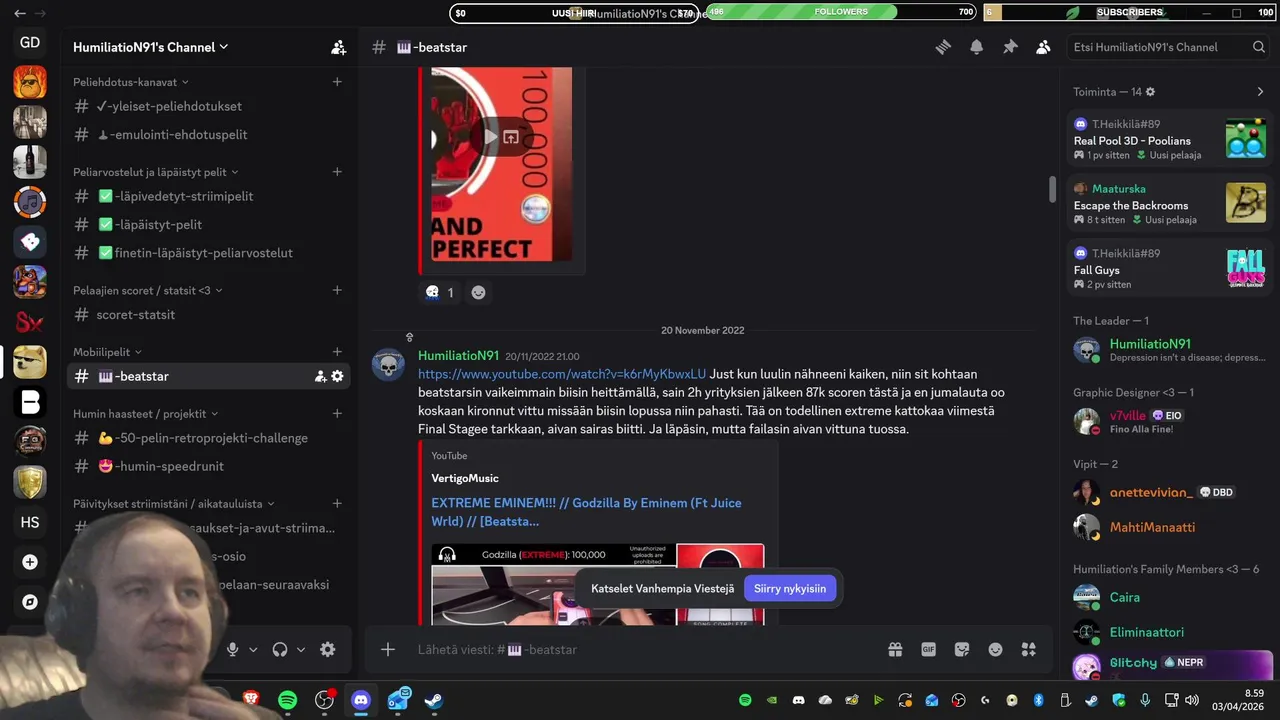Open the humin-speedrunit channel
Screen dimensions: 1280x720
tap(208, 466)
